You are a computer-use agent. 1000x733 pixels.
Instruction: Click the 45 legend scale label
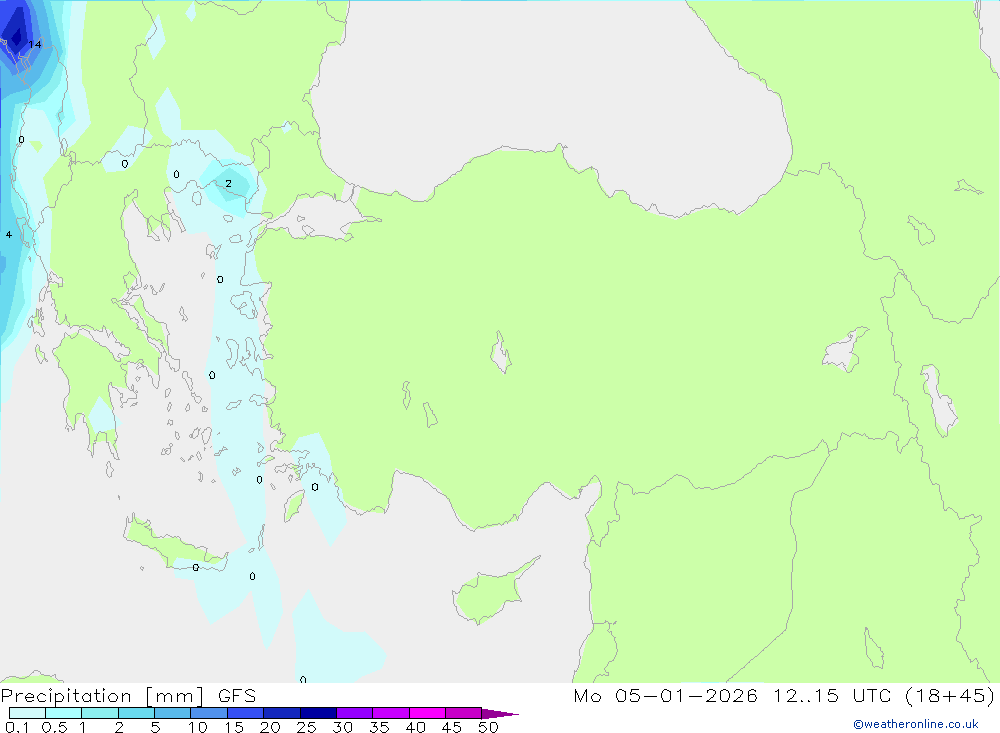pos(452,727)
